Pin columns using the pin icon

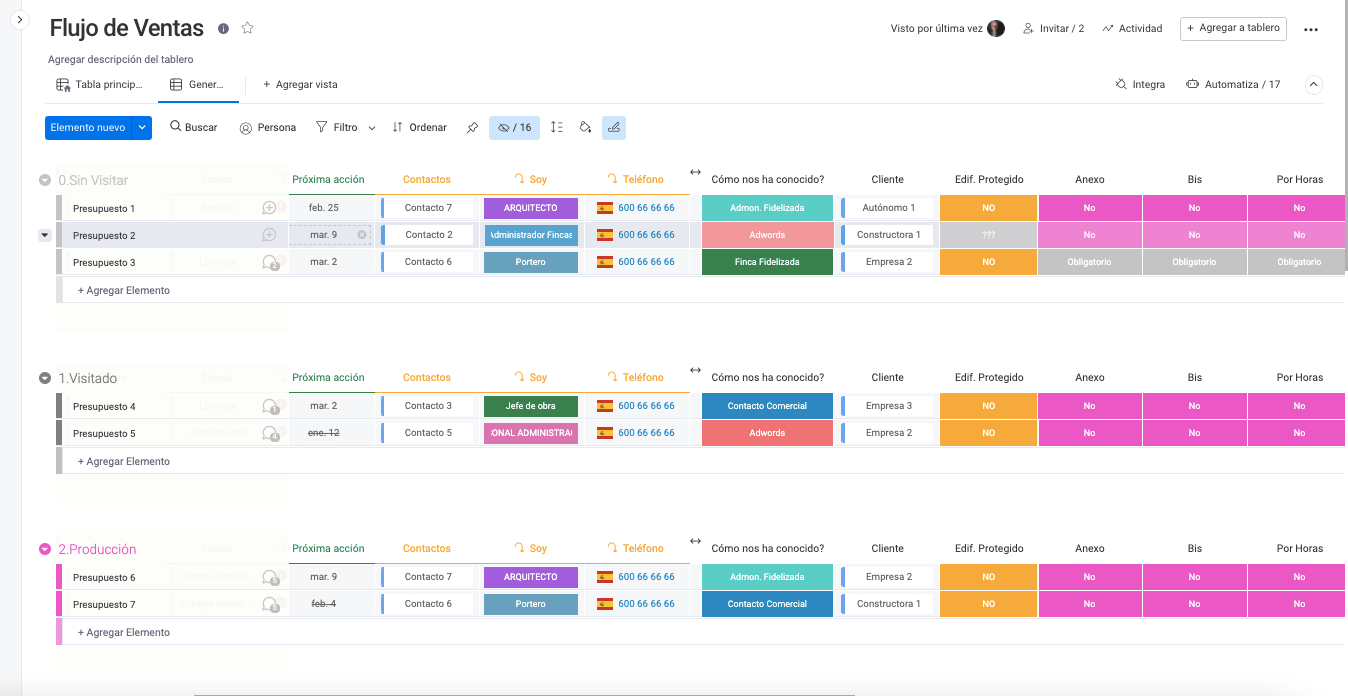472,128
